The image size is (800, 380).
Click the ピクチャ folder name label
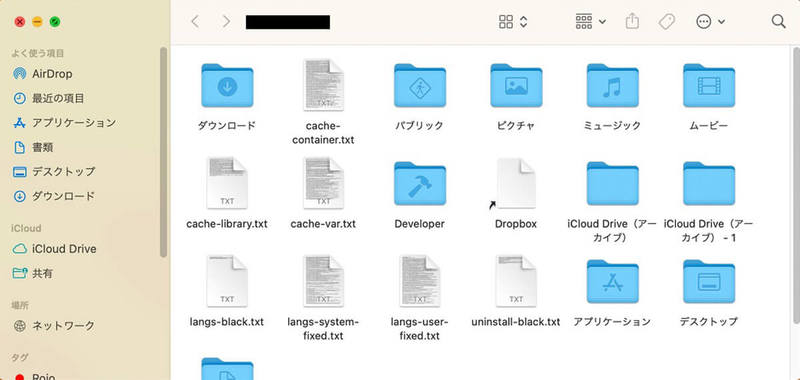tap(516, 125)
